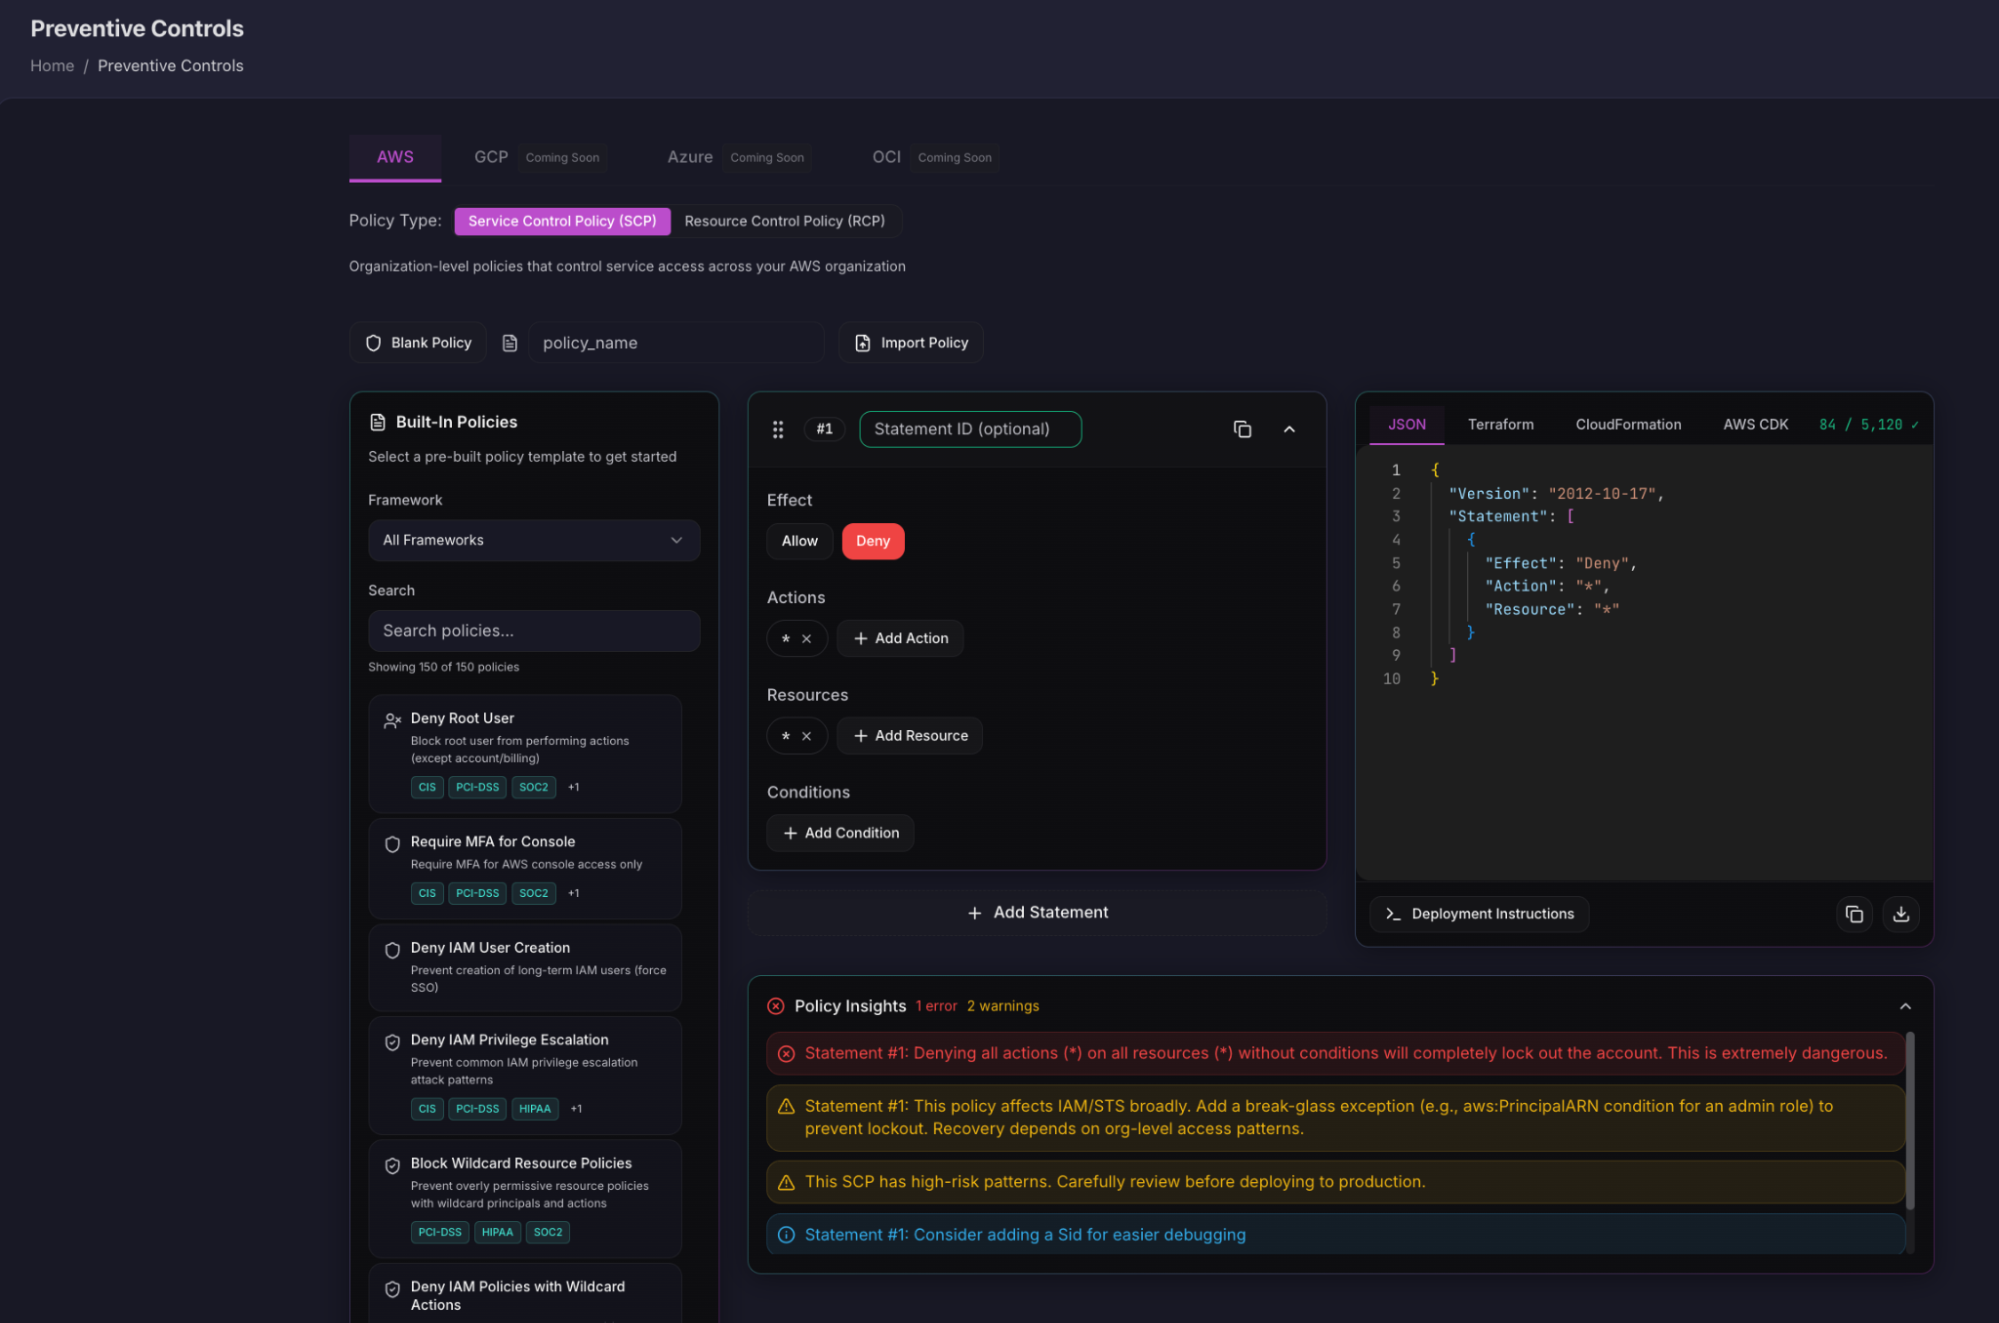The height and width of the screenshot is (1323, 1999).
Task: Click the Deny IAM User Creation shield icon
Action: [x=393, y=950]
